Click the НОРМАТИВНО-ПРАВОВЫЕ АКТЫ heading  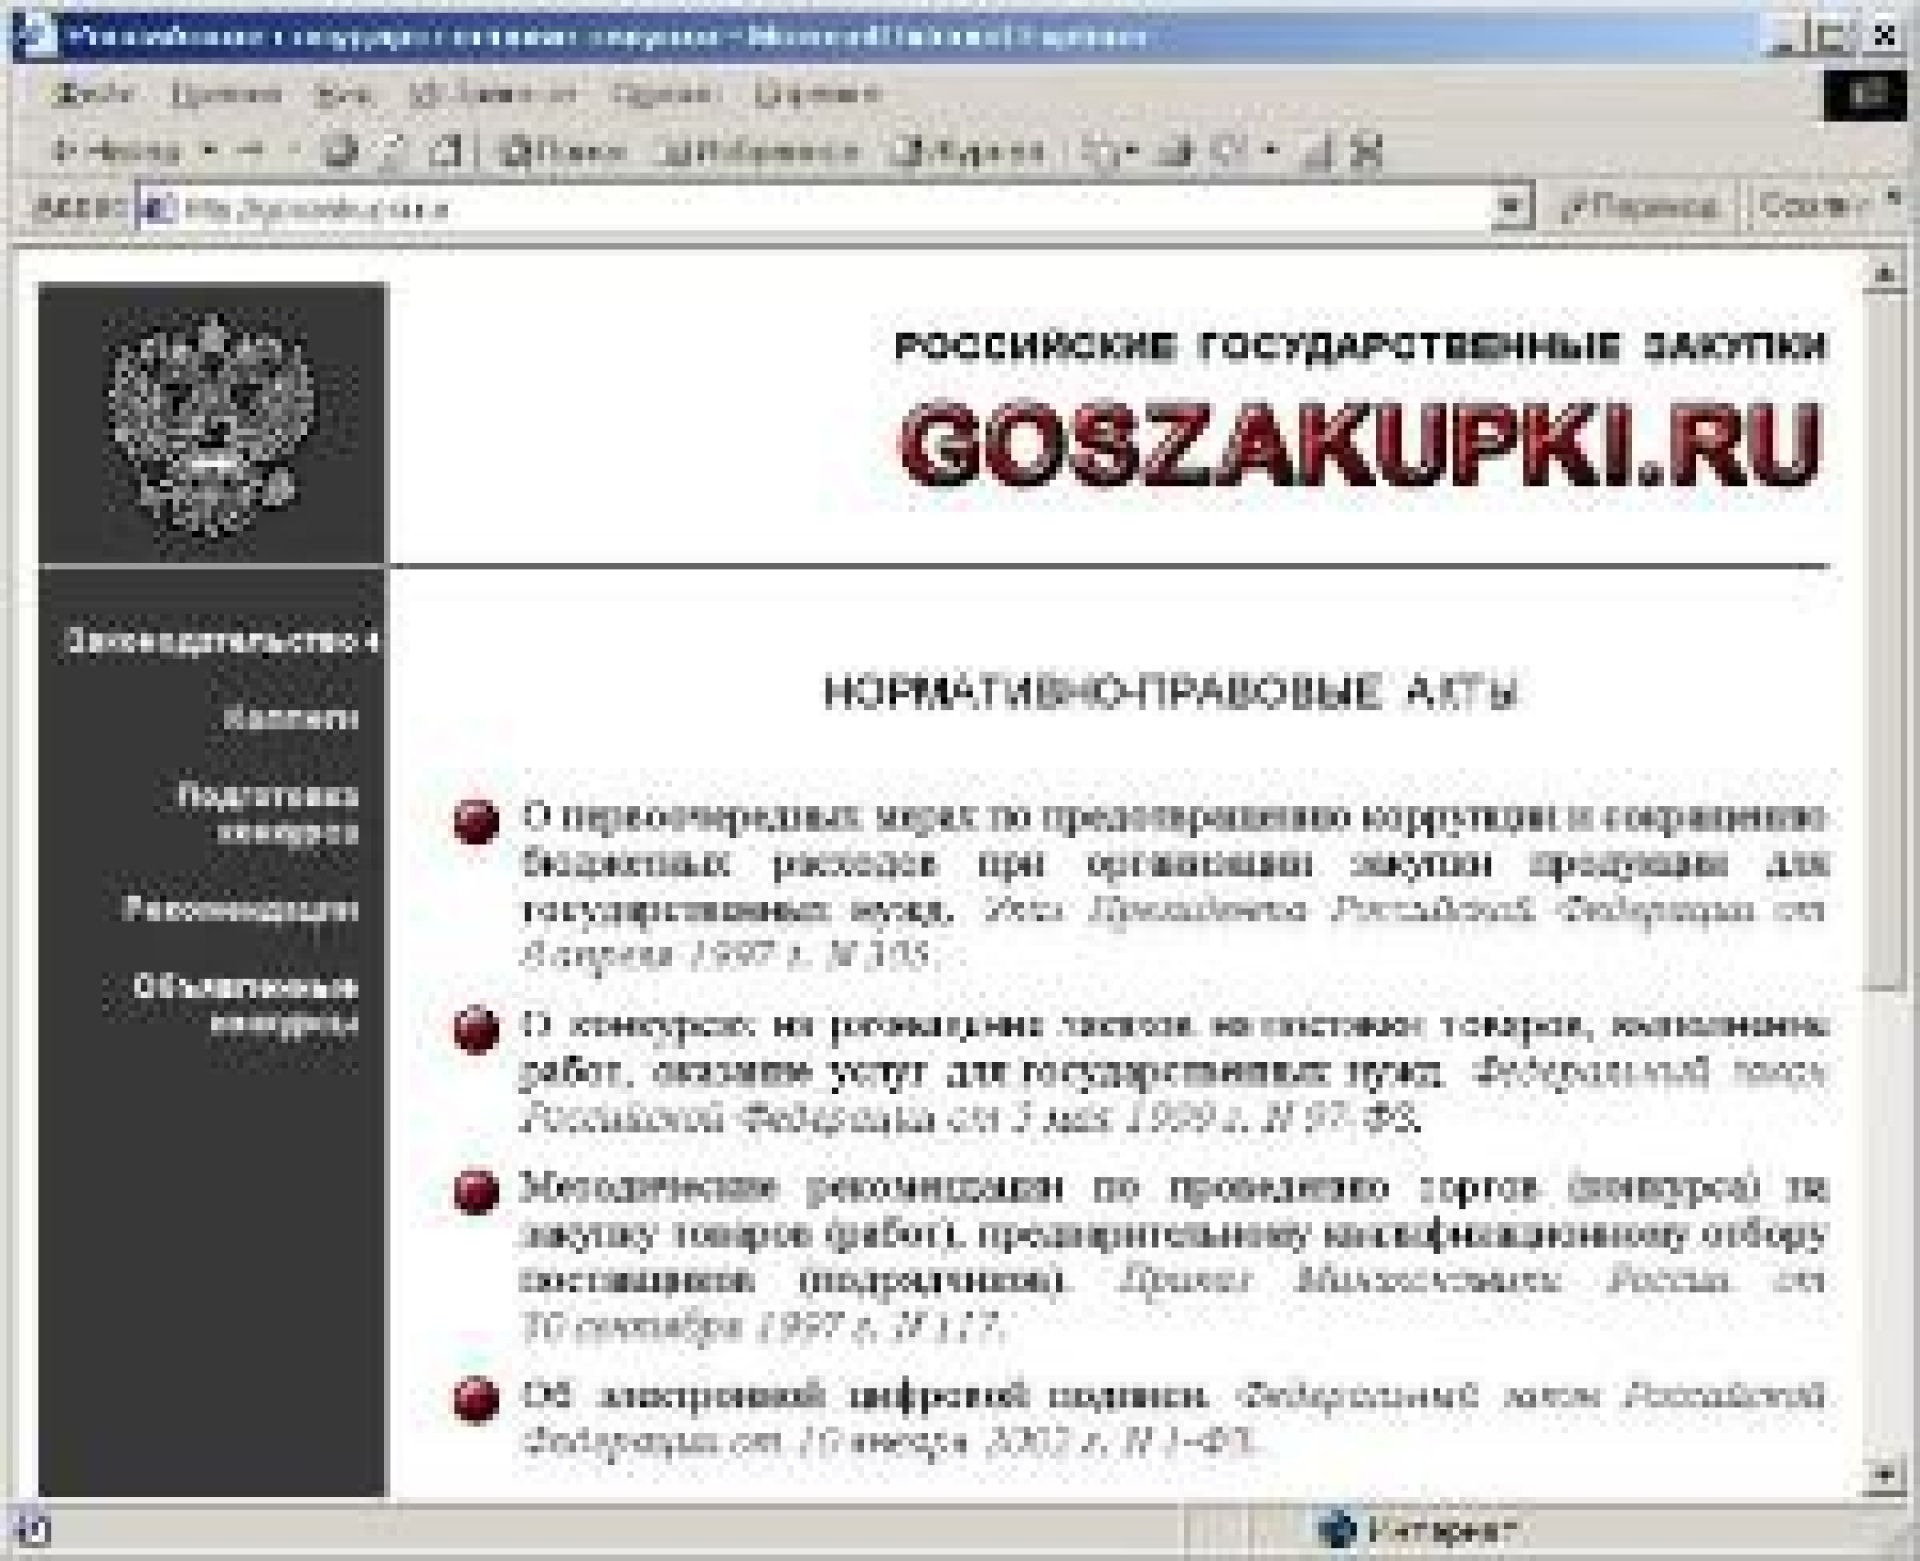(x=1172, y=692)
